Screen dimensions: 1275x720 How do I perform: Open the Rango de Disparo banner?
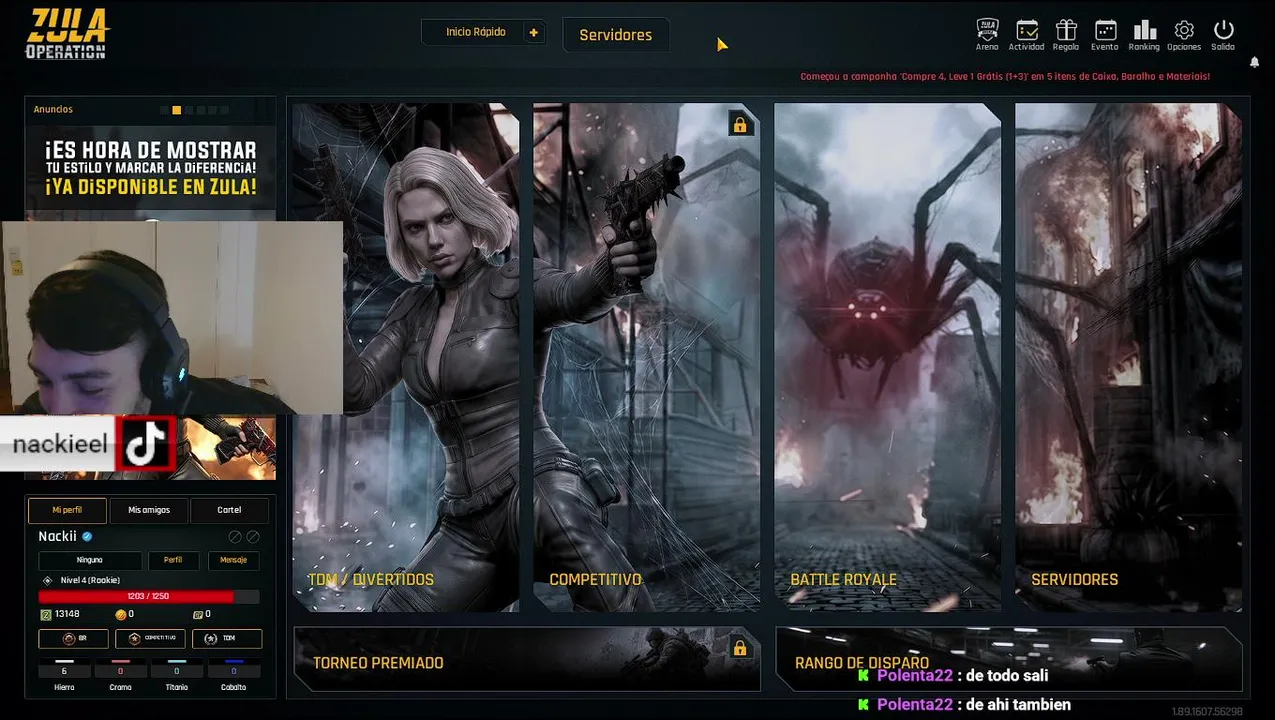click(x=1008, y=659)
